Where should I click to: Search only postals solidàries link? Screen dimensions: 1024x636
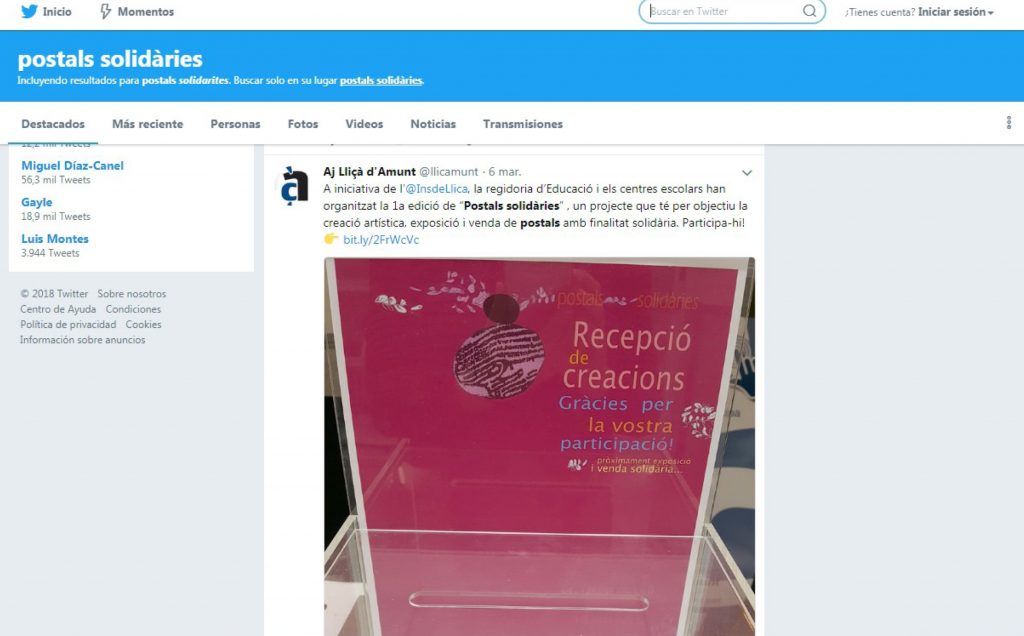pos(381,80)
